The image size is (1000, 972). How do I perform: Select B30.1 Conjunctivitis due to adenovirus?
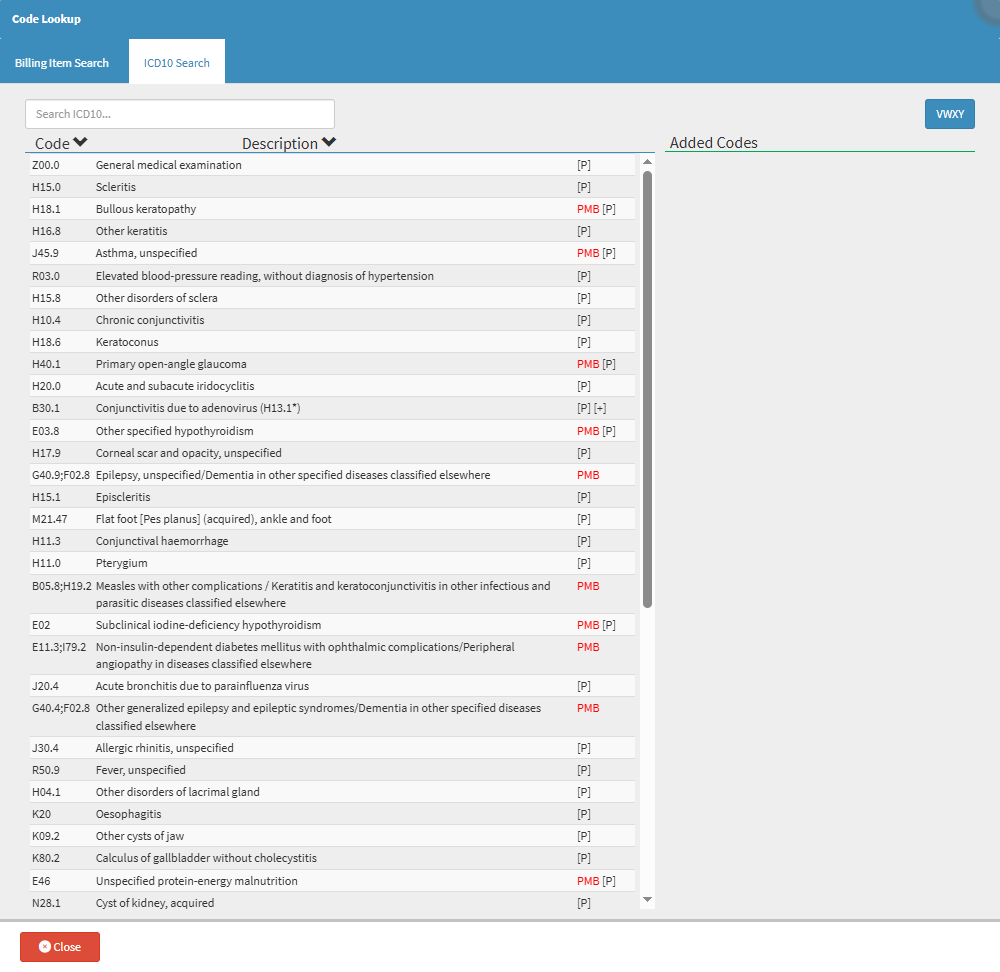point(332,408)
